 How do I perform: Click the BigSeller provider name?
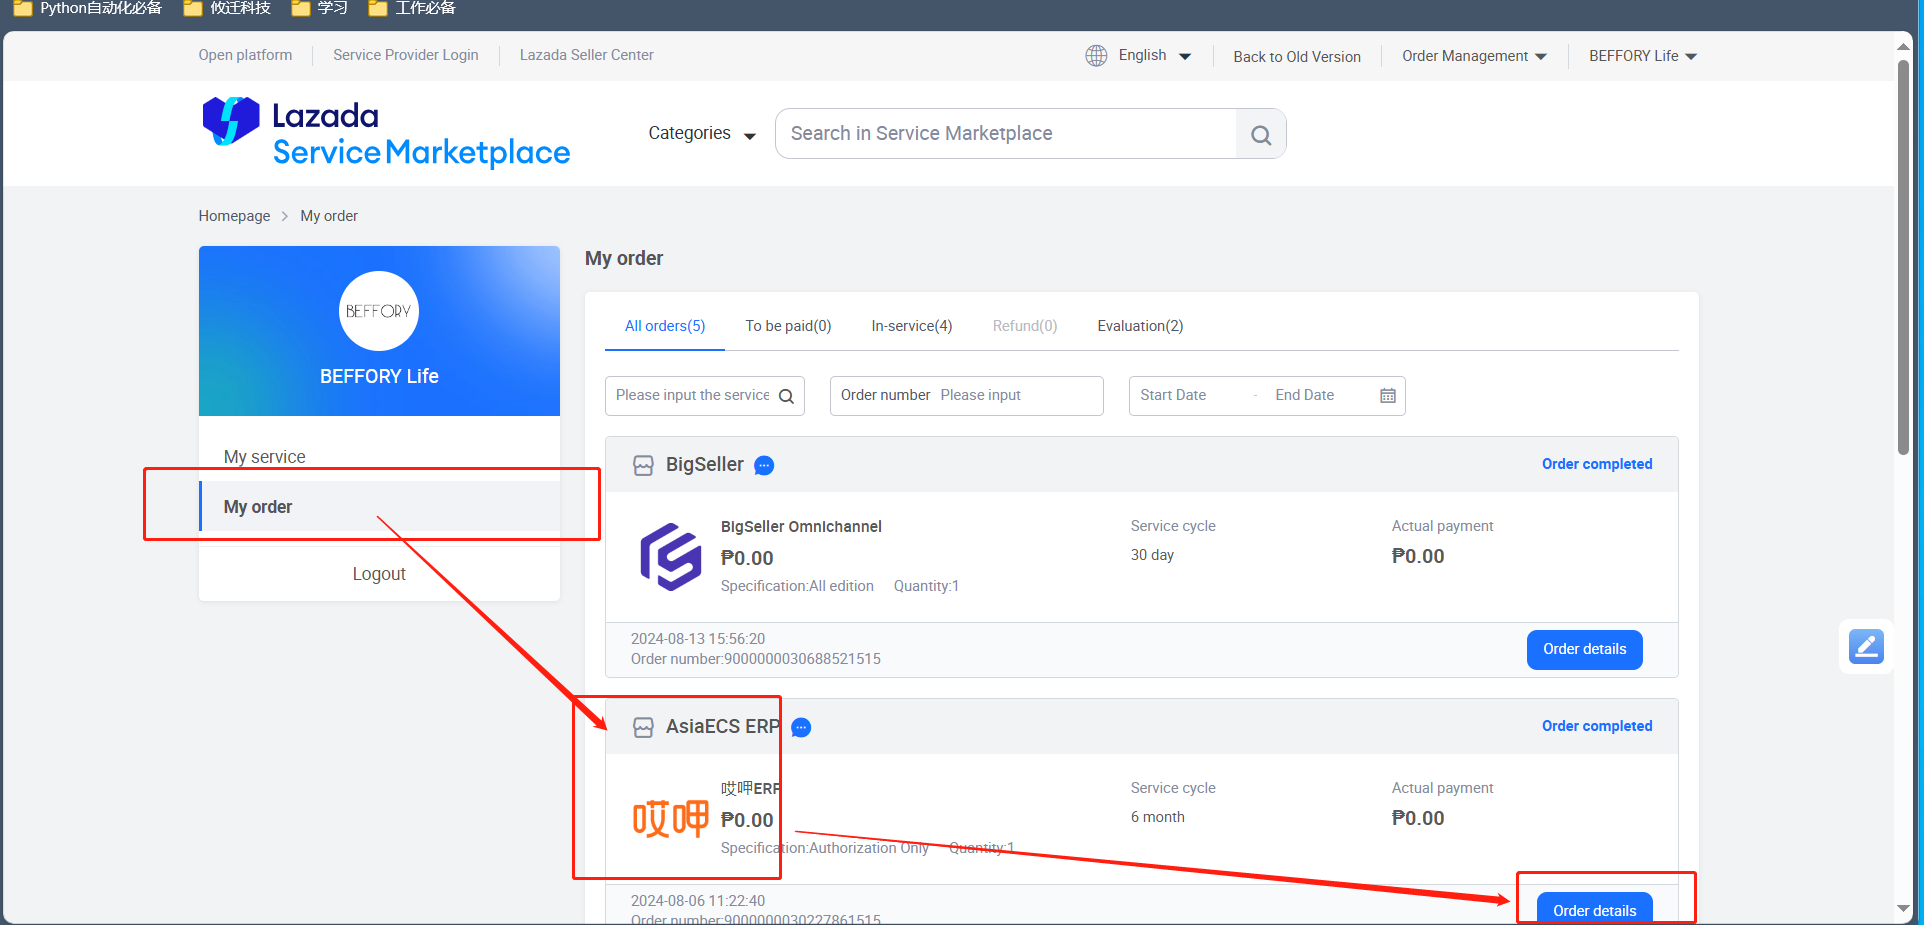[x=705, y=465]
